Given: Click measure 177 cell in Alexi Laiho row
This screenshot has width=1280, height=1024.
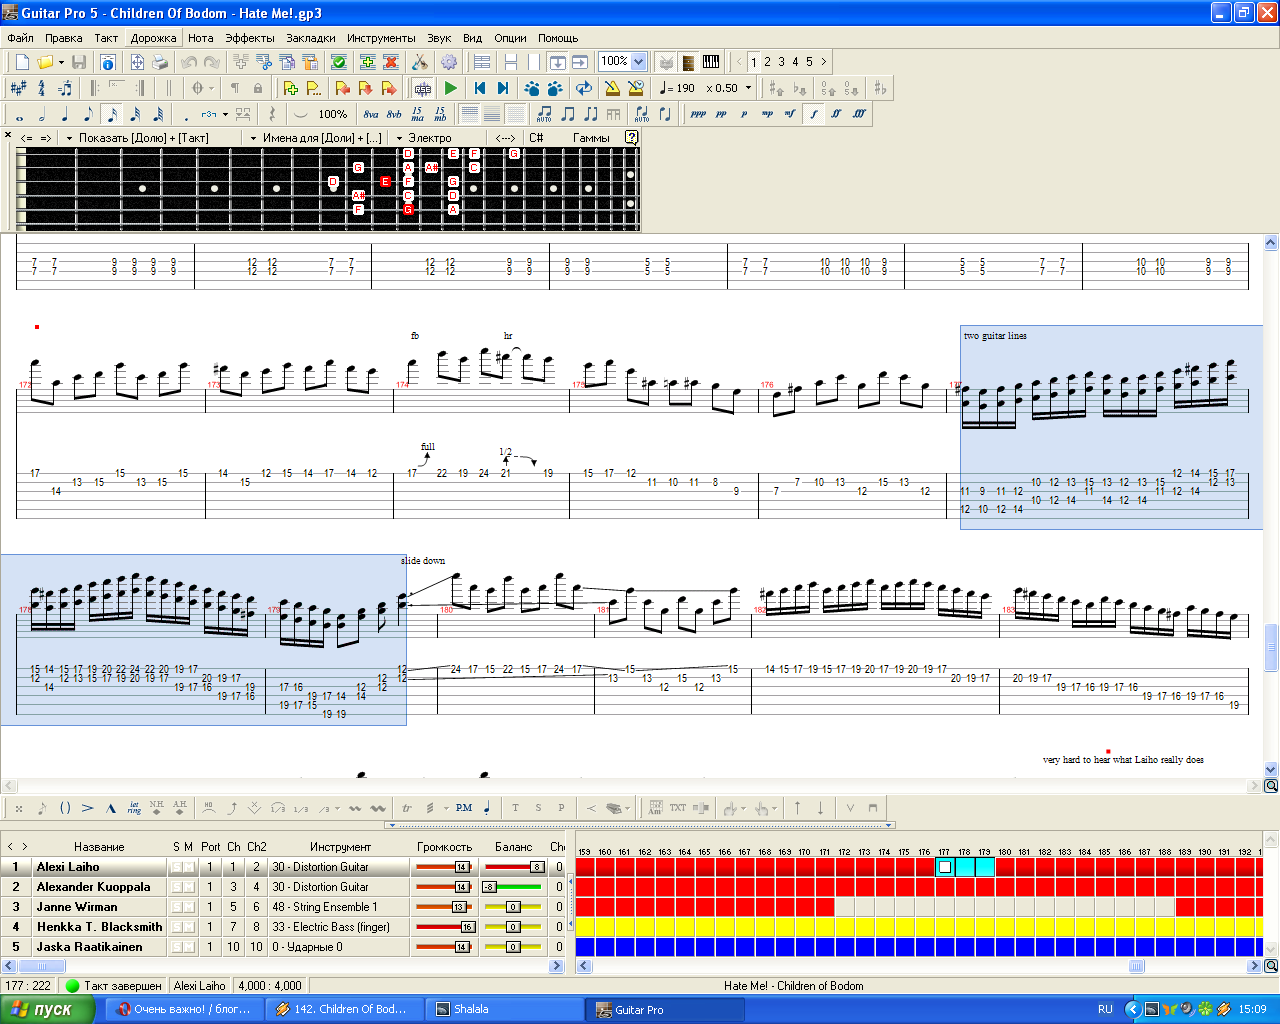Looking at the screenshot, I should click(x=945, y=867).
